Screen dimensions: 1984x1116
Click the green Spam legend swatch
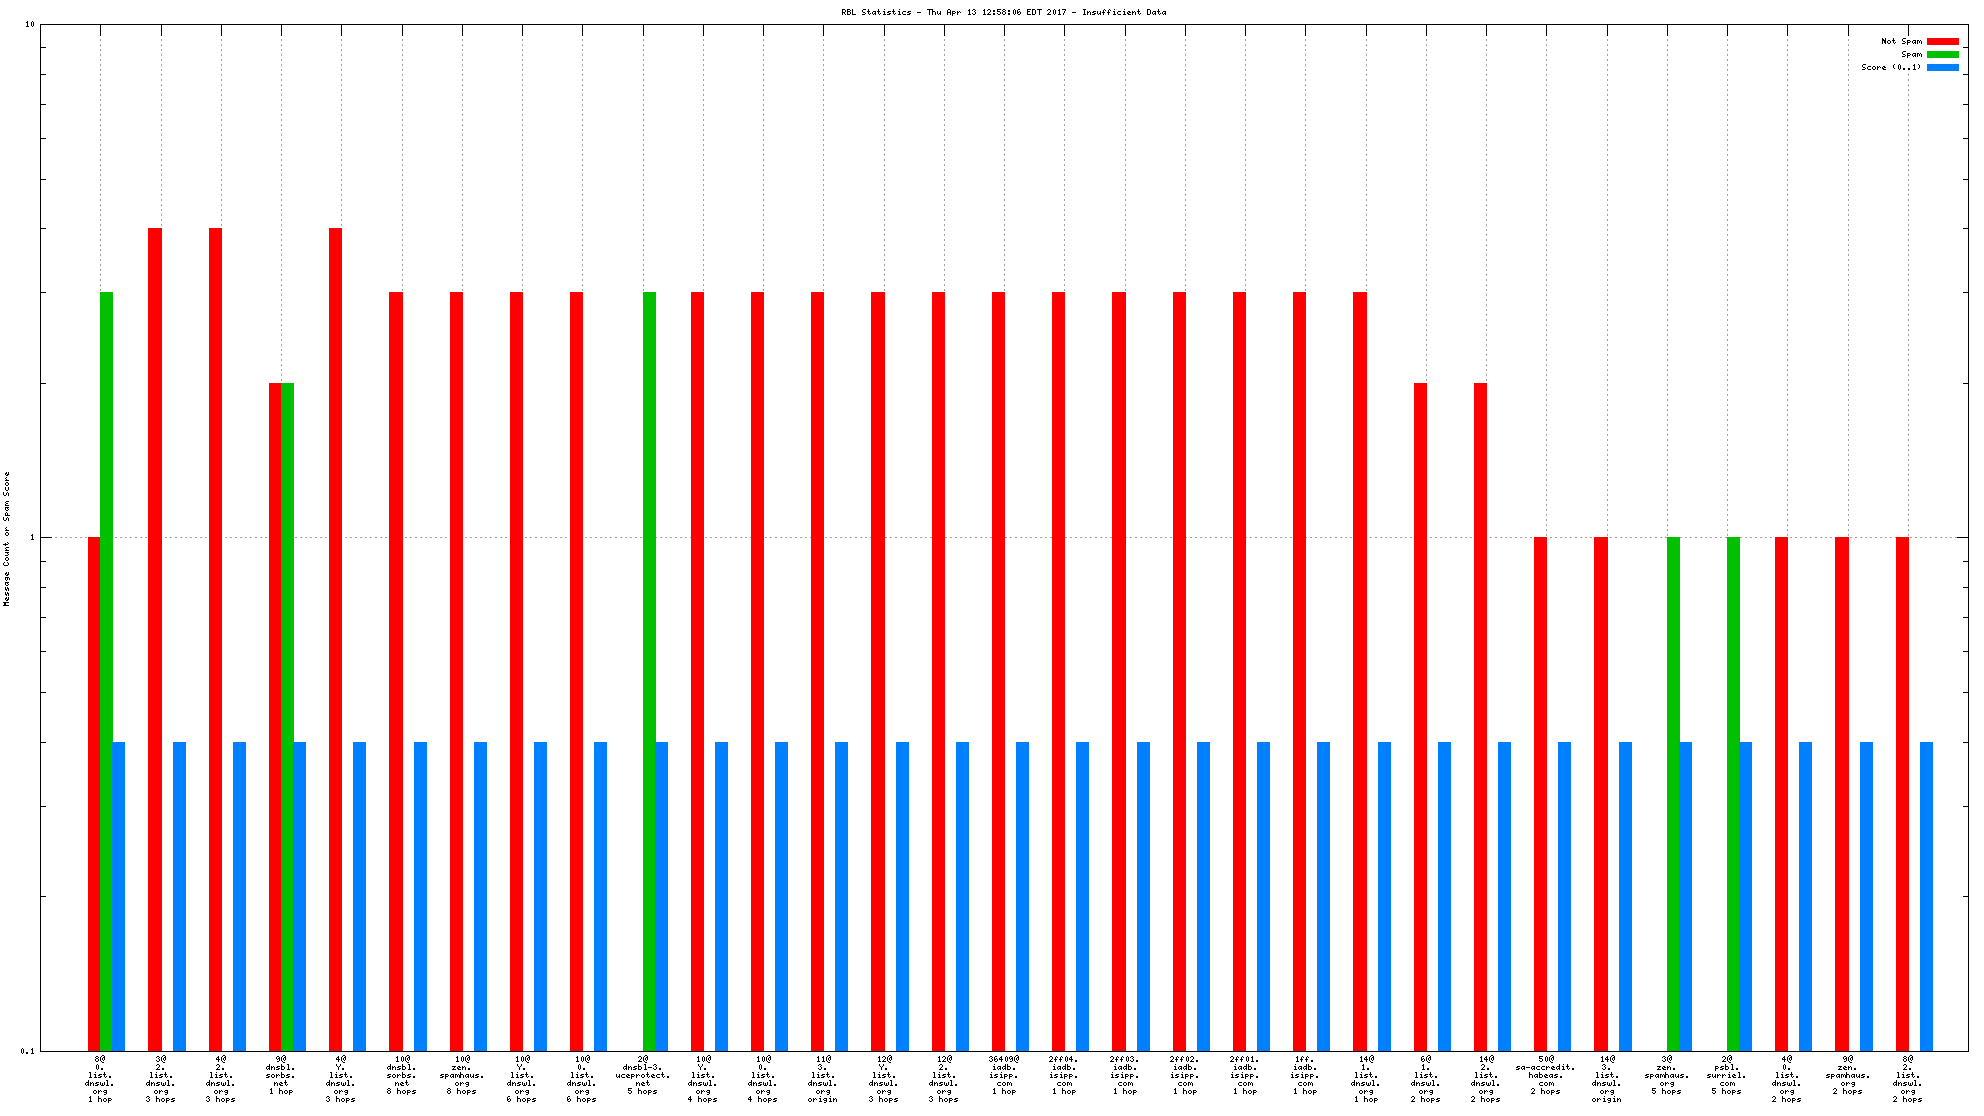point(1942,54)
